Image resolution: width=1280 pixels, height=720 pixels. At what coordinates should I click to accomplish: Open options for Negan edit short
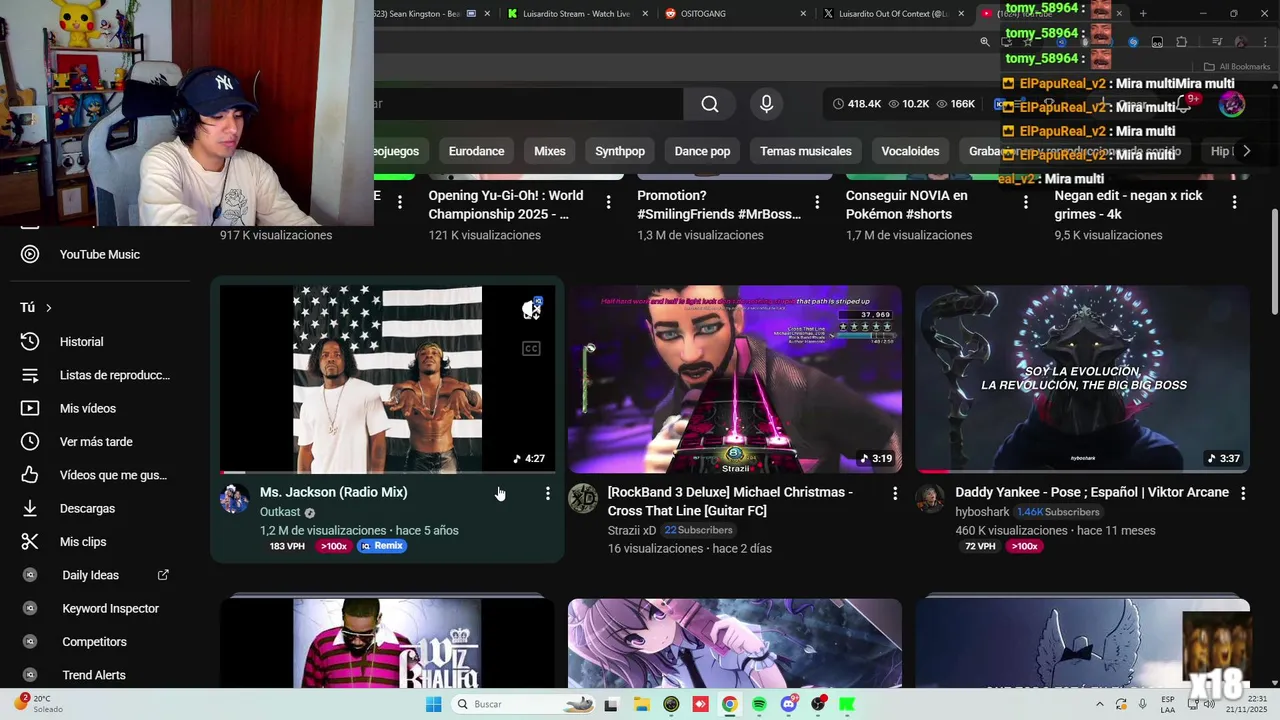click(x=1234, y=202)
